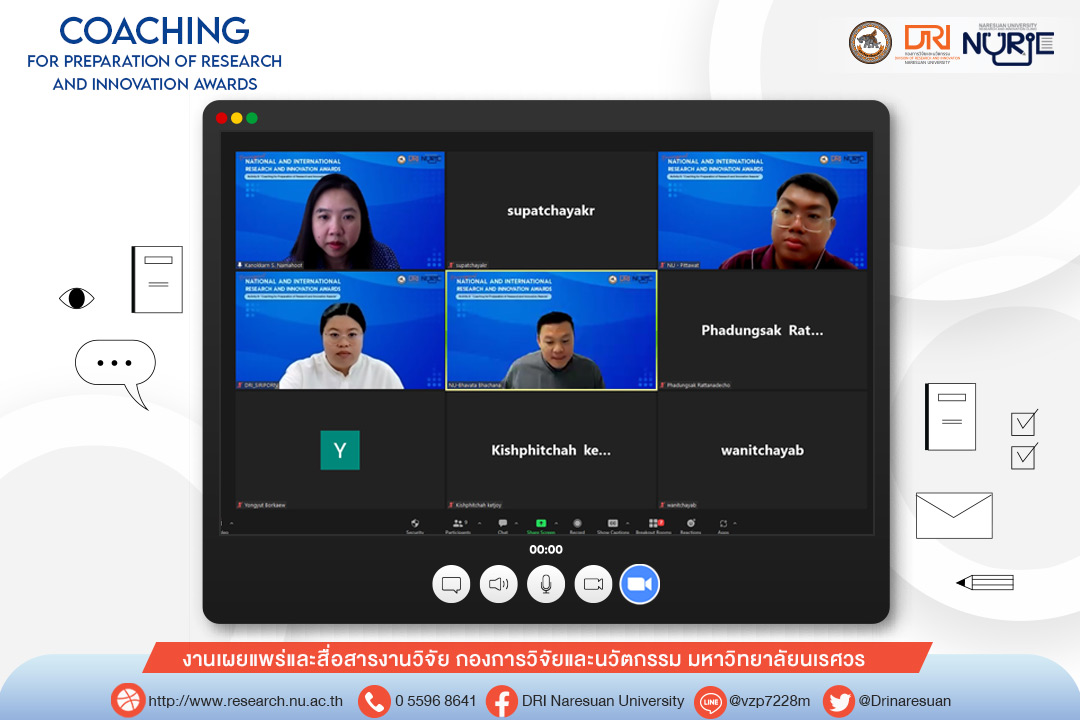Toggle the round microphone button
Viewport: 1080px width, 720px height.
click(x=546, y=584)
